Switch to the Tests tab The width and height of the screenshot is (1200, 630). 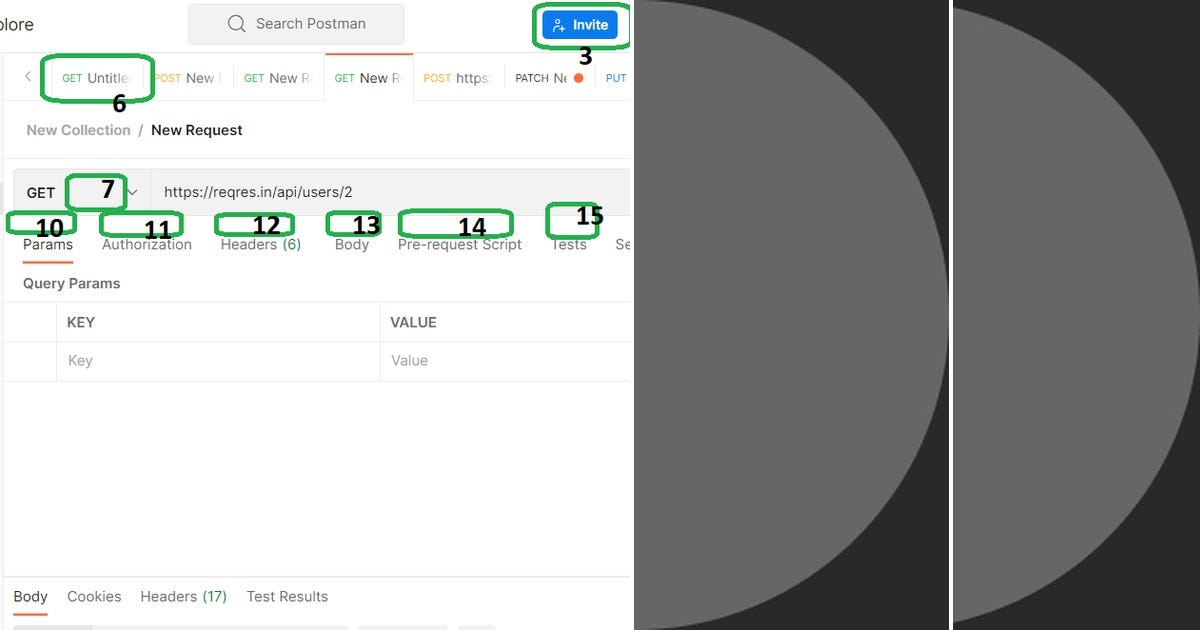[570, 244]
